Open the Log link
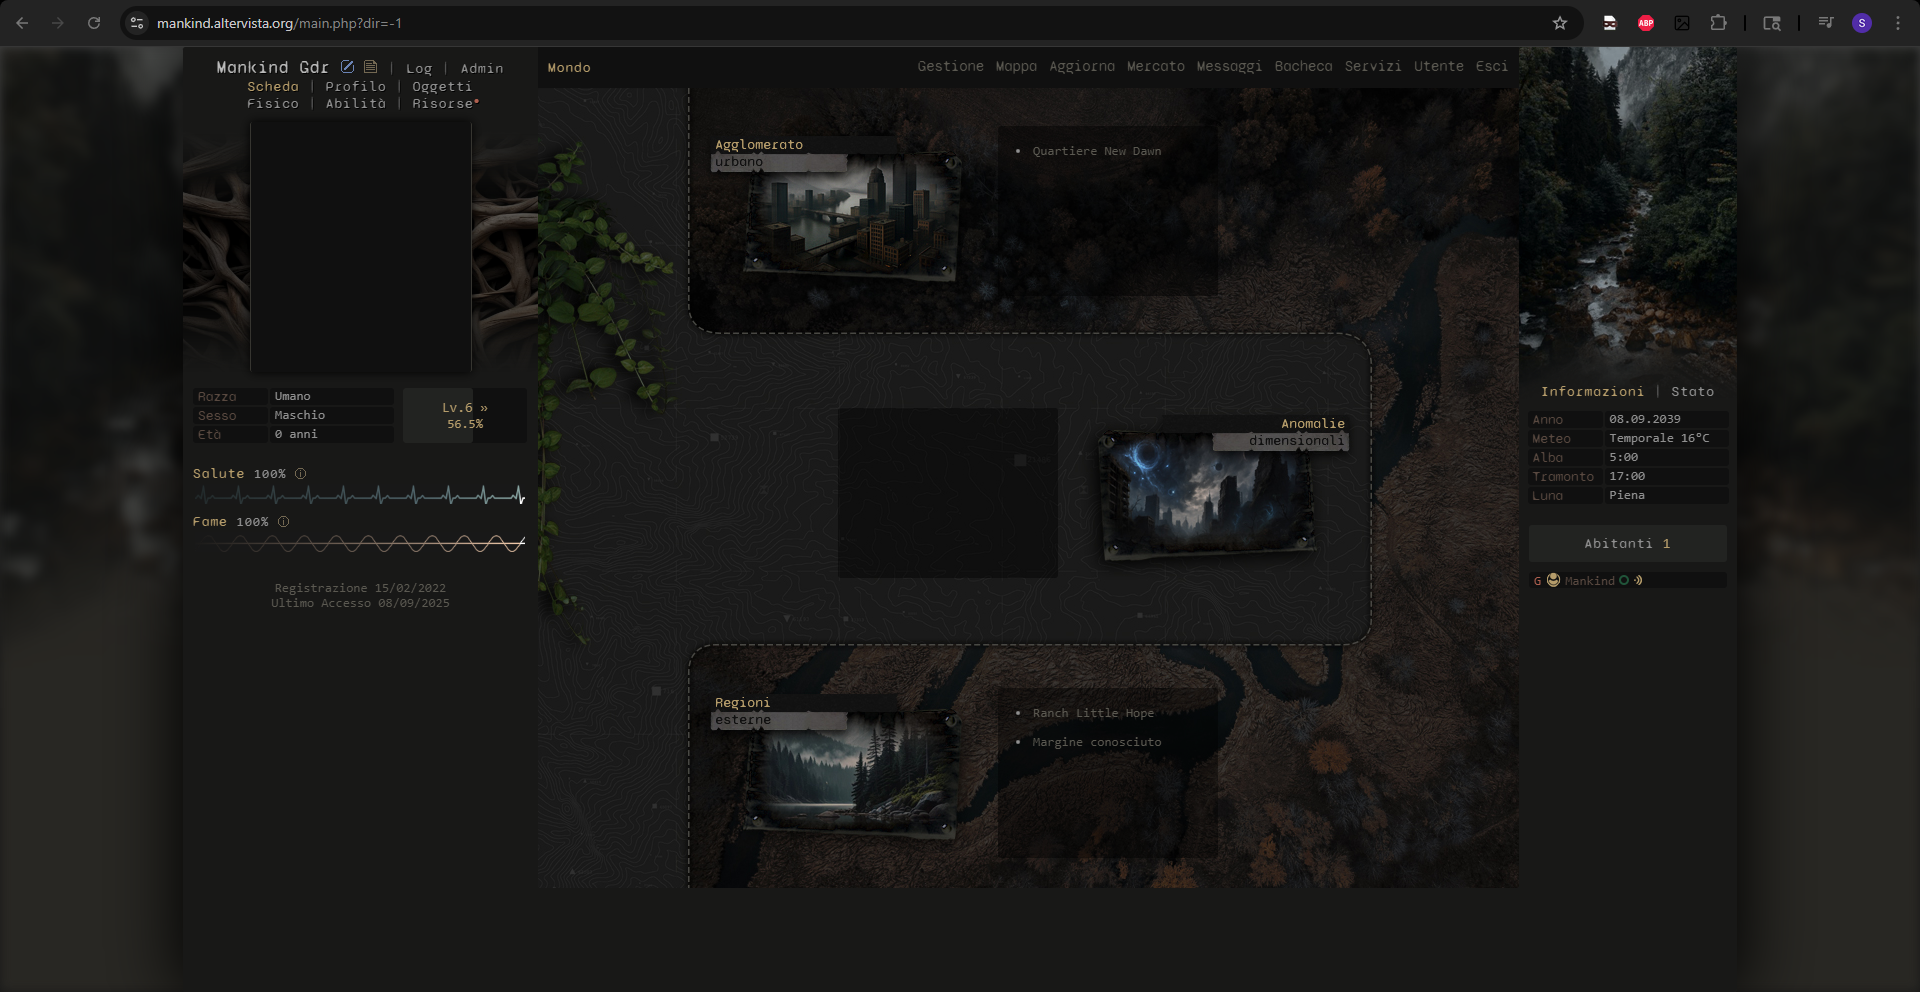The width and height of the screenshot is (1920, 992). pos(419,69)
